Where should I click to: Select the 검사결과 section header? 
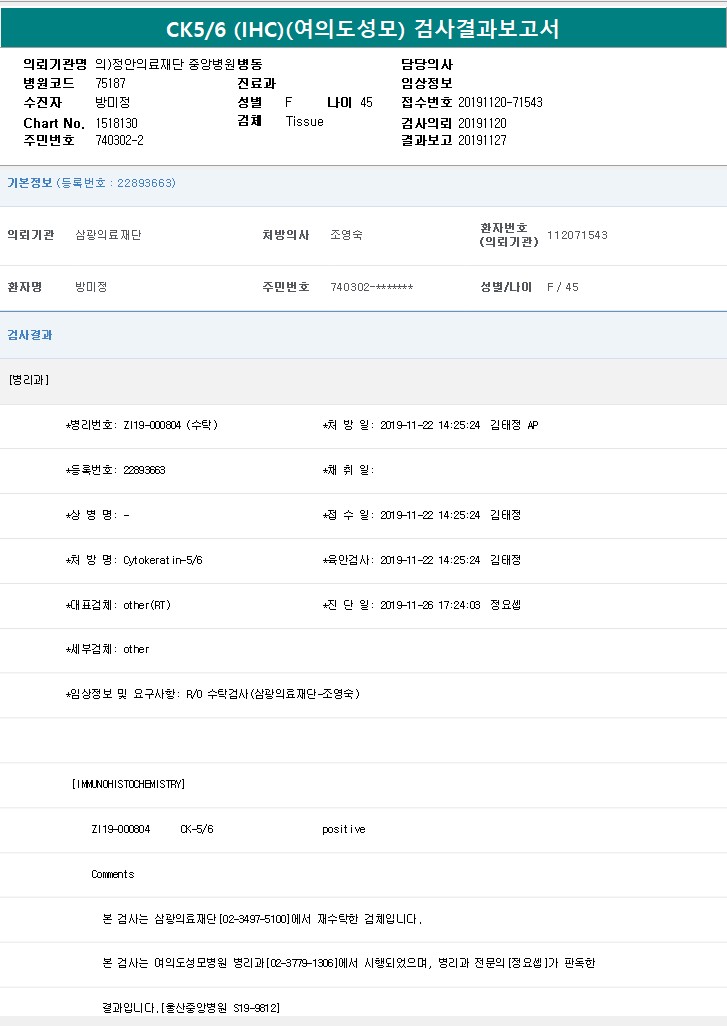tap(30, 335)
